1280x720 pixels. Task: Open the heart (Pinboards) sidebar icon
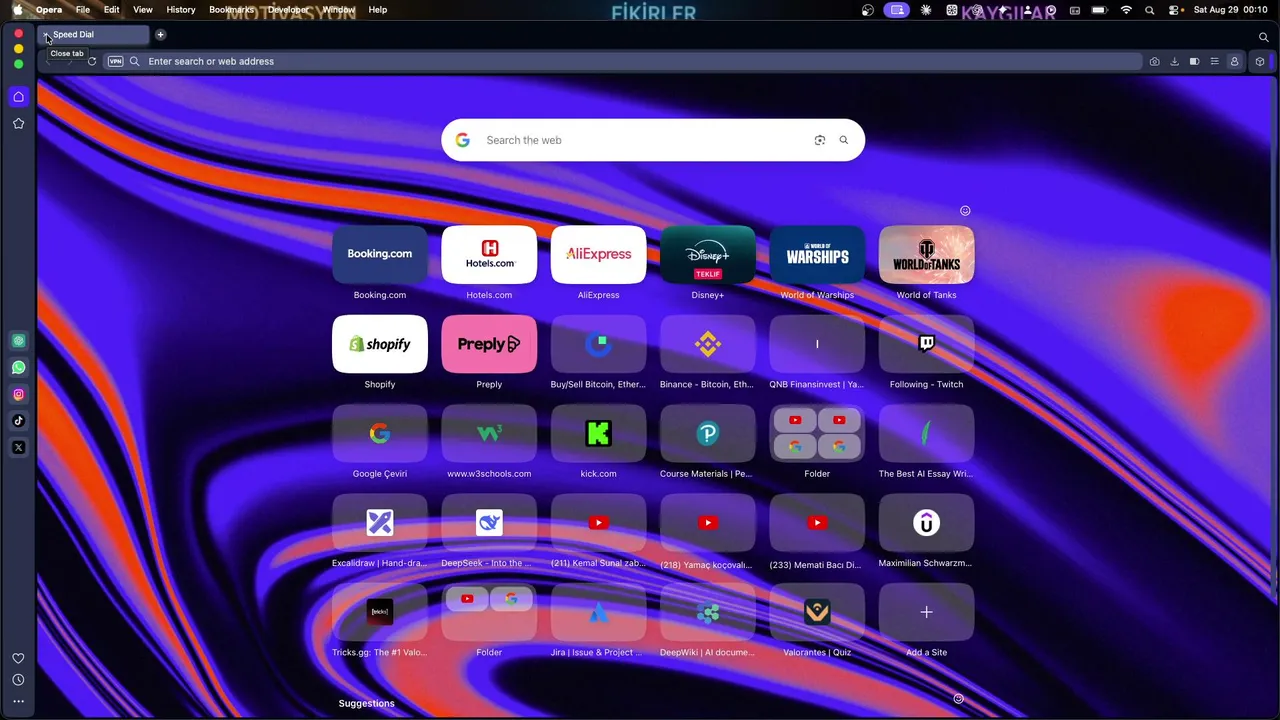(x=18, y=658)
